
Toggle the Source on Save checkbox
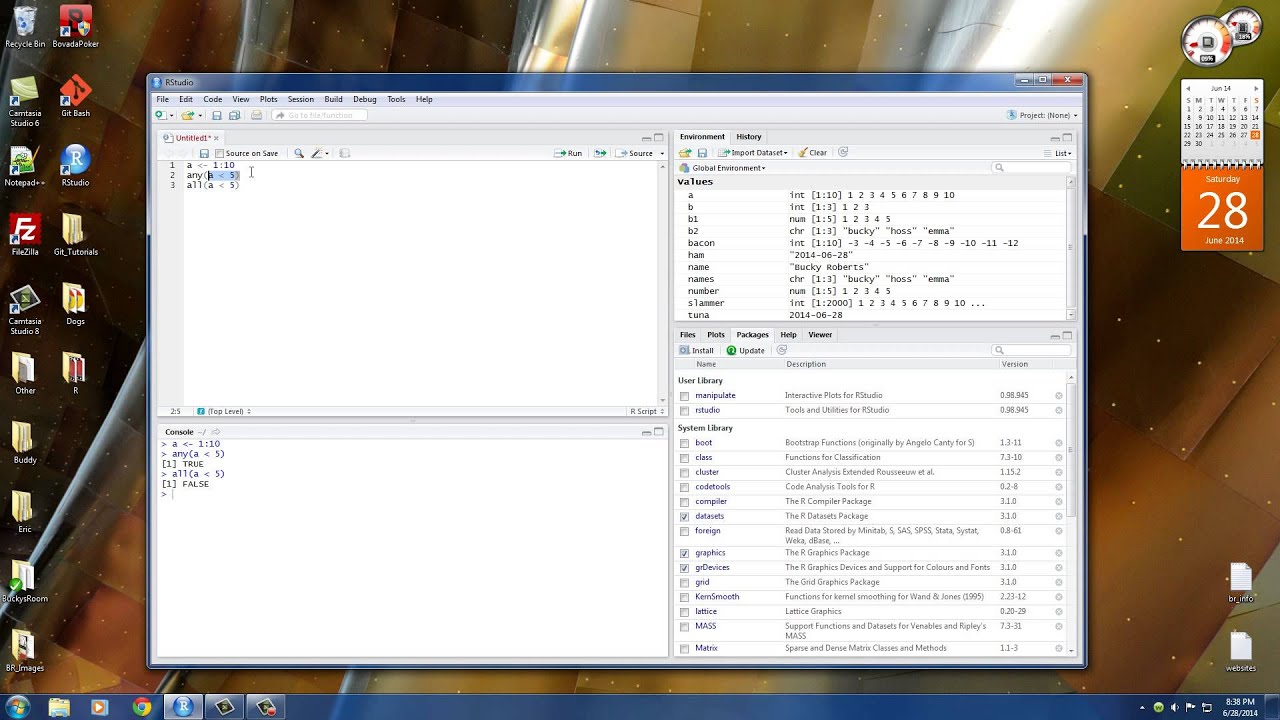pos(219,153)
